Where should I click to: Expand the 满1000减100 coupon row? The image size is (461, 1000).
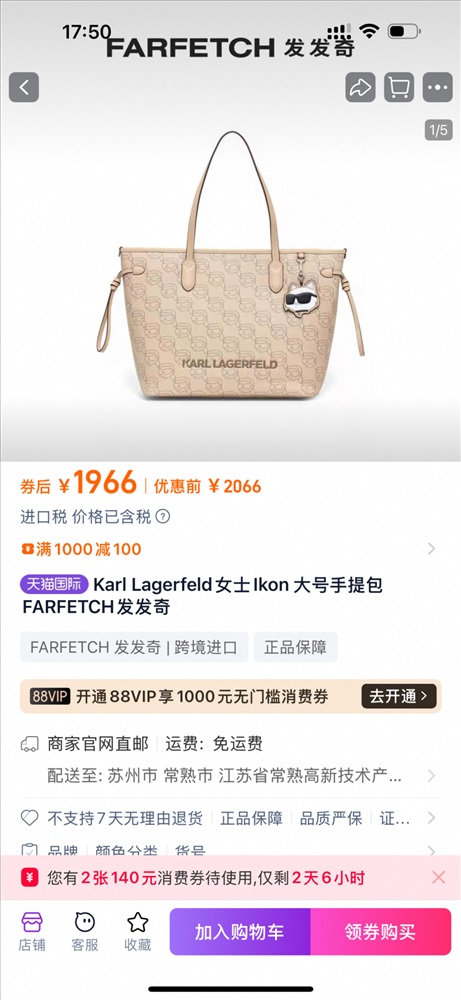point(230,549)
